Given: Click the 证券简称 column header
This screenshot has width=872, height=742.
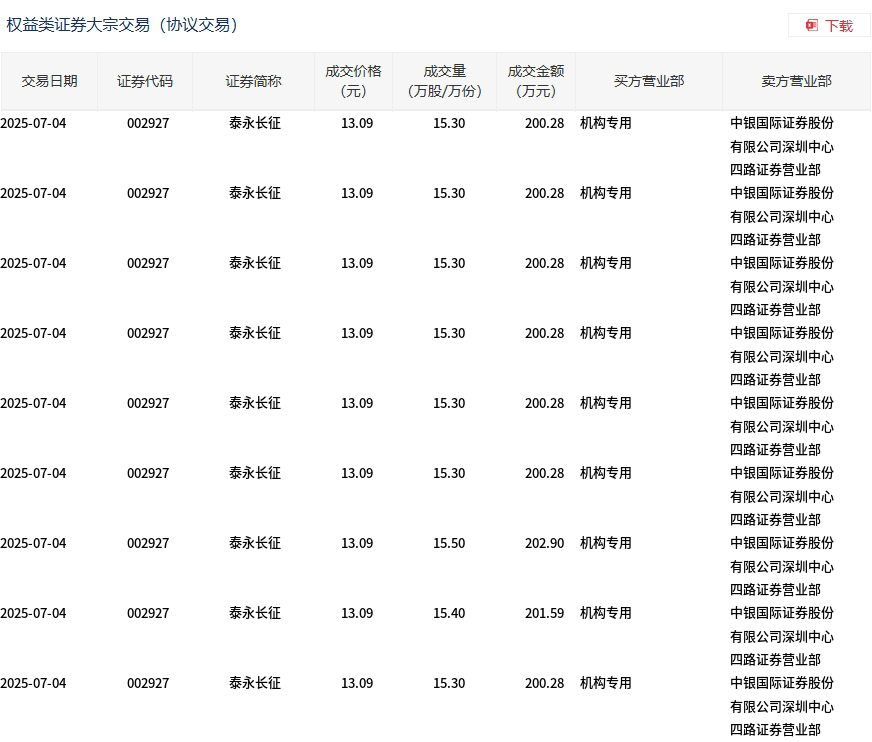Looking at the screenshot, I should point(253,81).
